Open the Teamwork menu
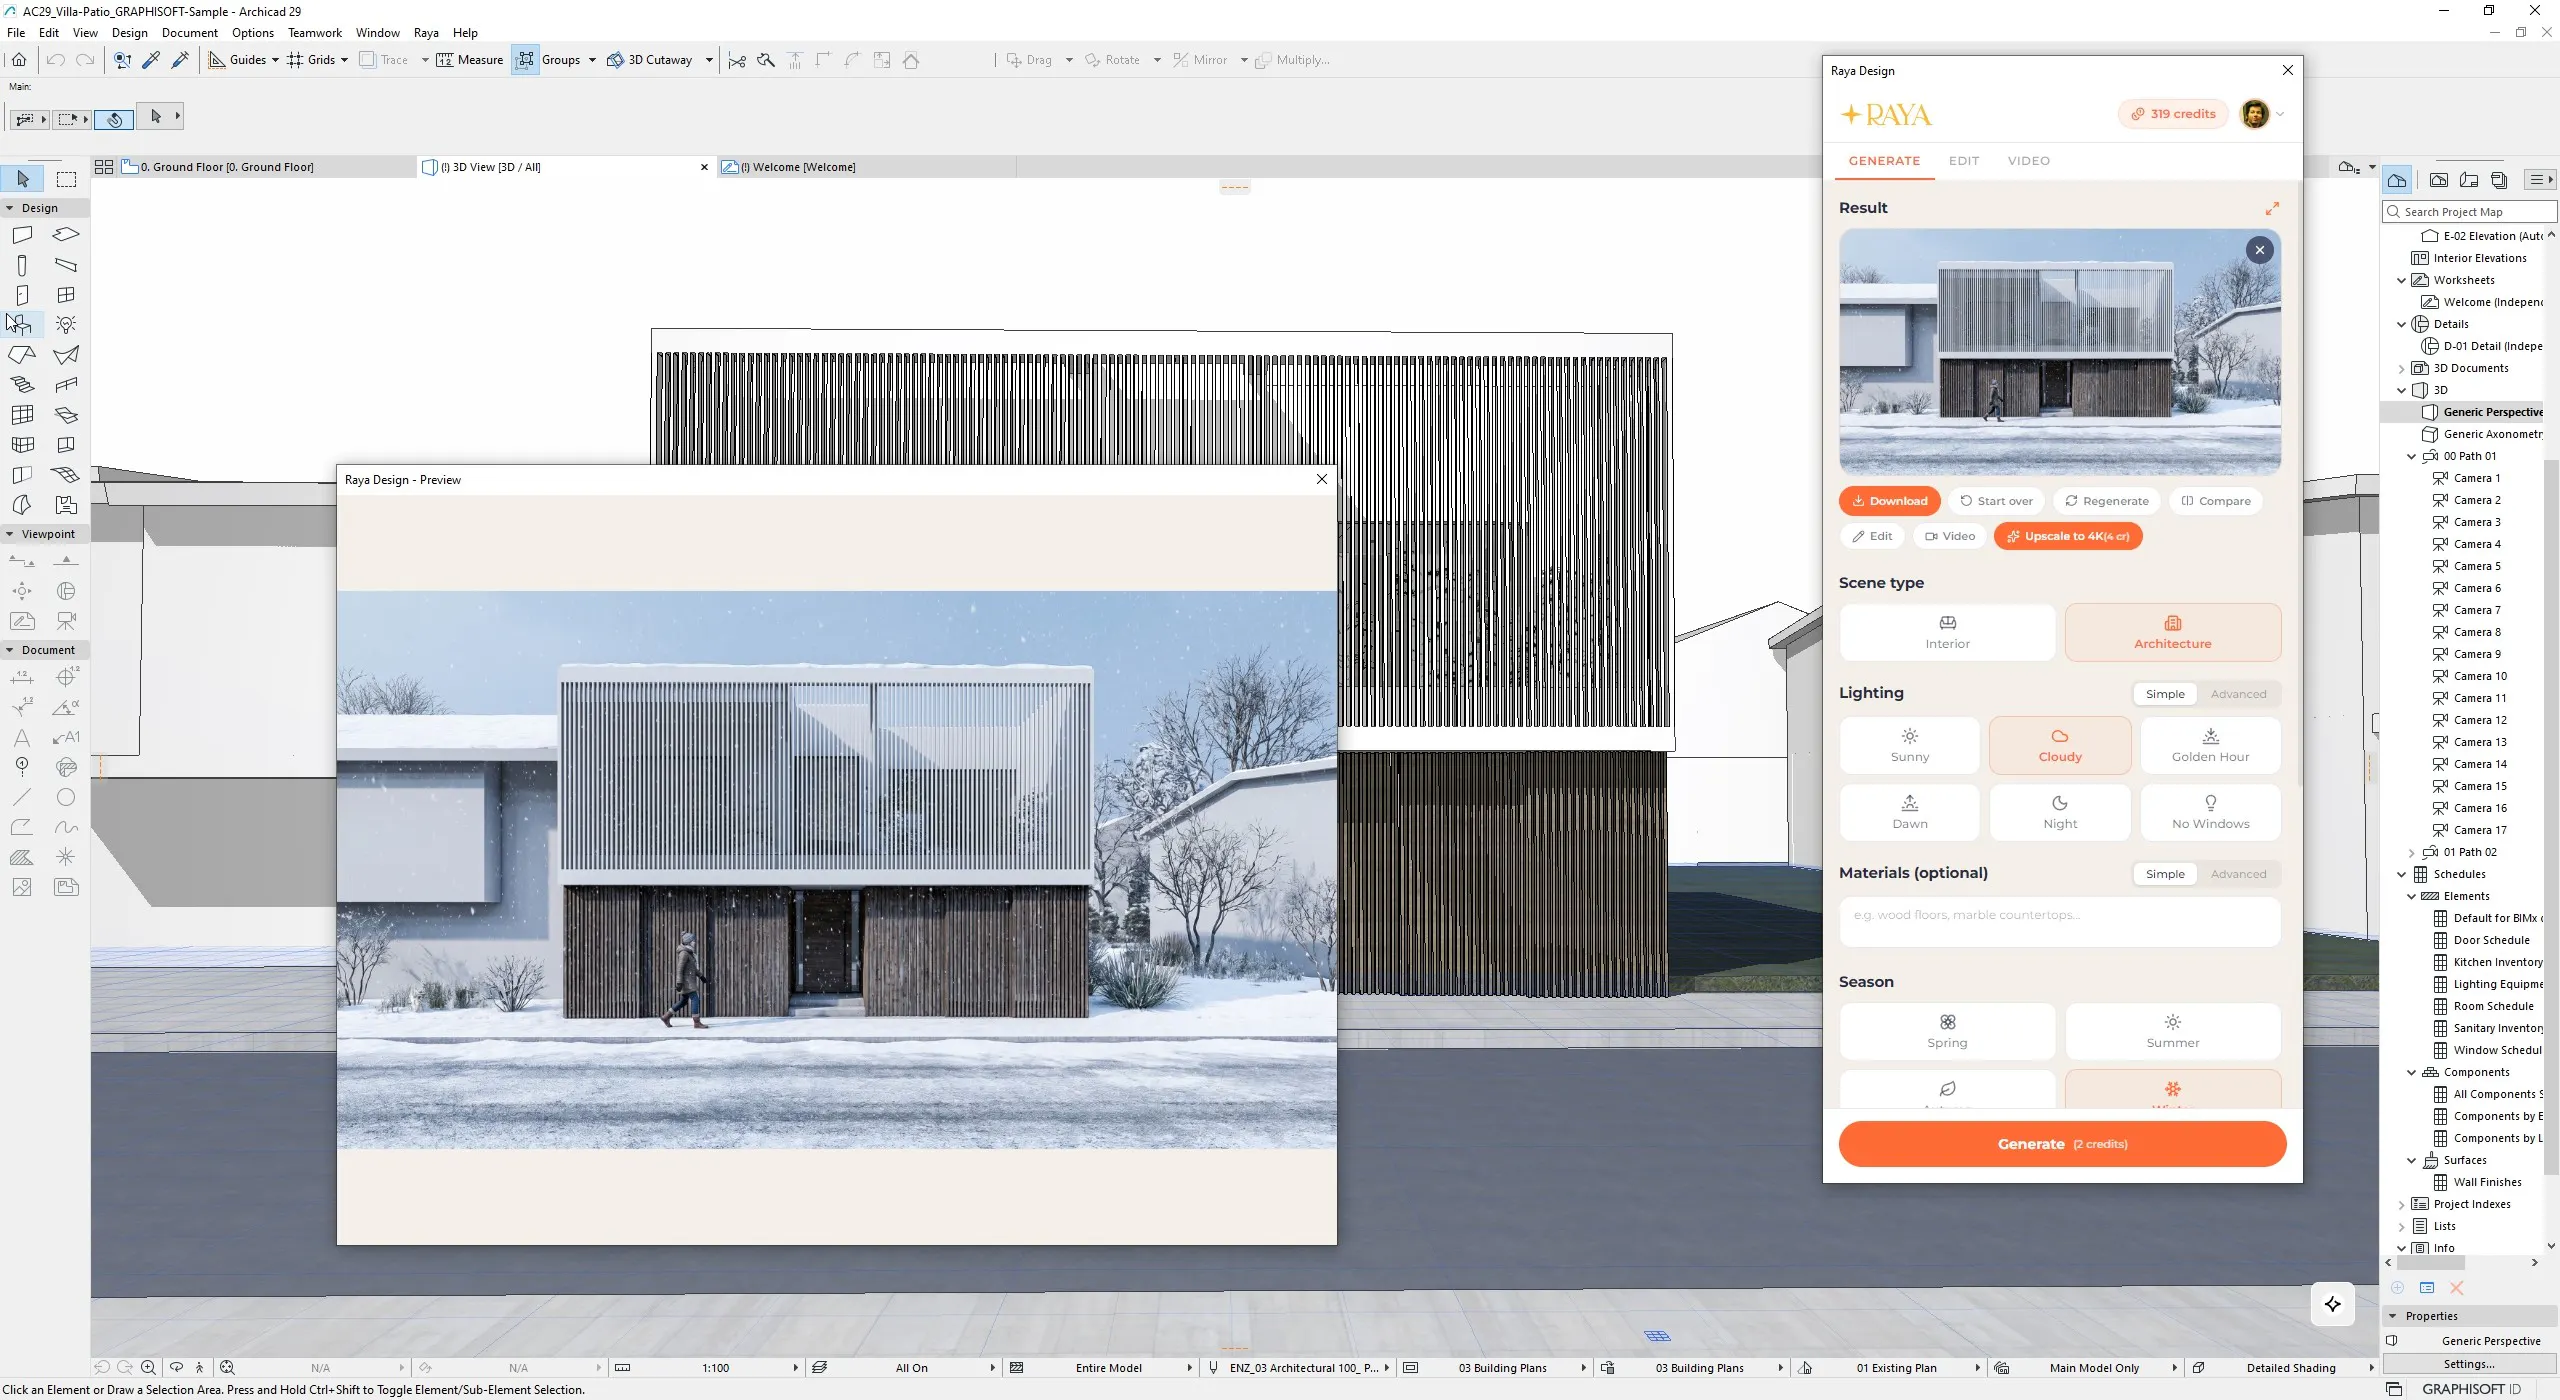Viewport: 2560px width, 1400px height. click(315, 33)
